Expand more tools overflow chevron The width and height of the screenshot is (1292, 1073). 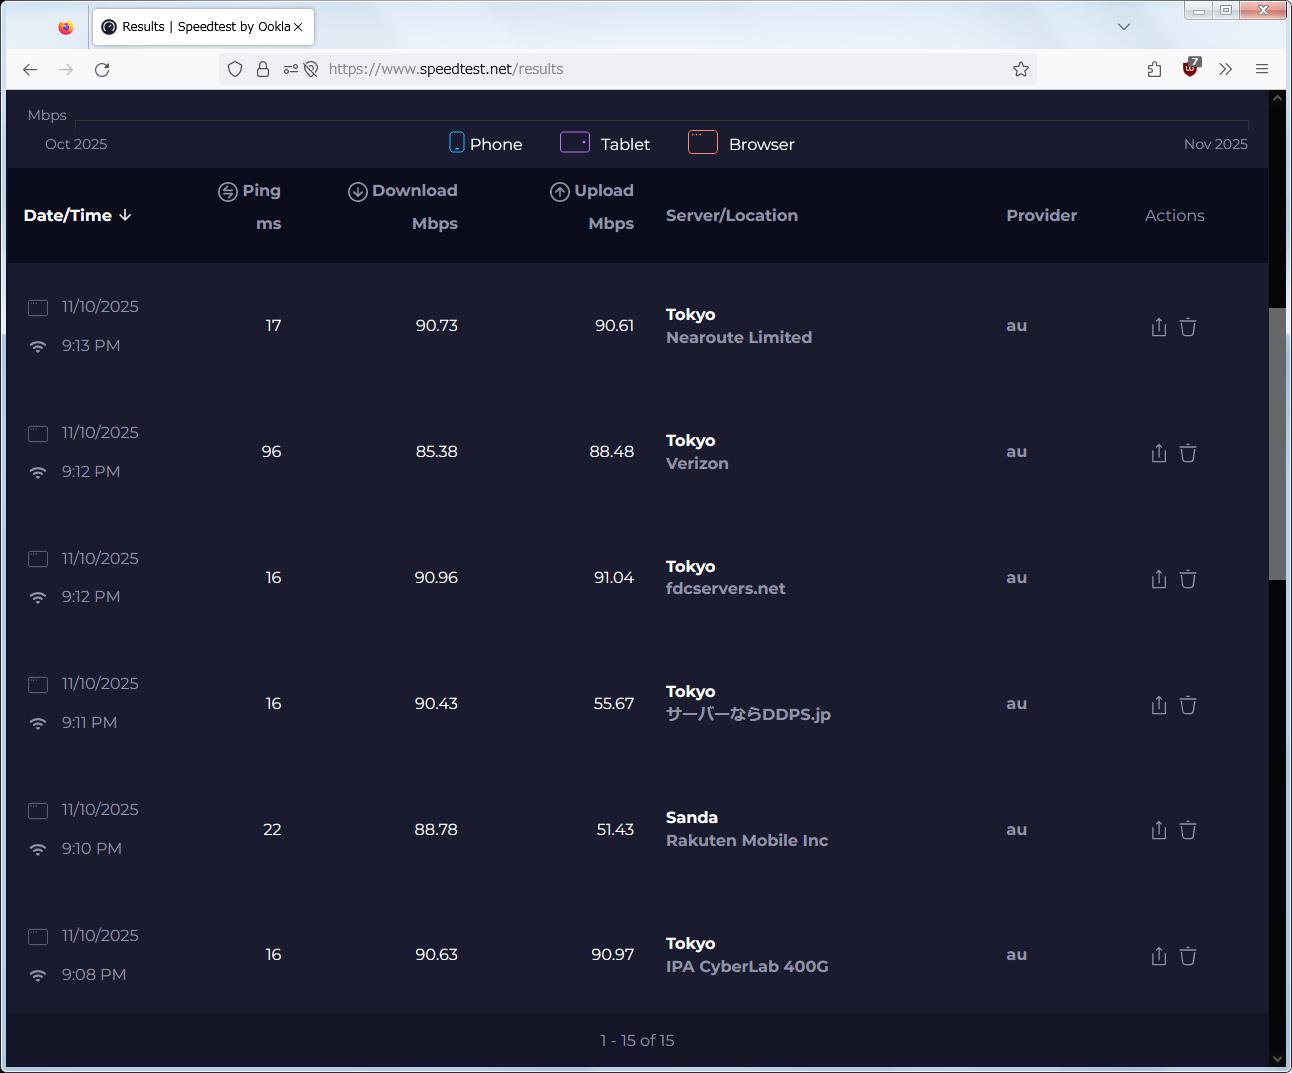coord(1225,69)
